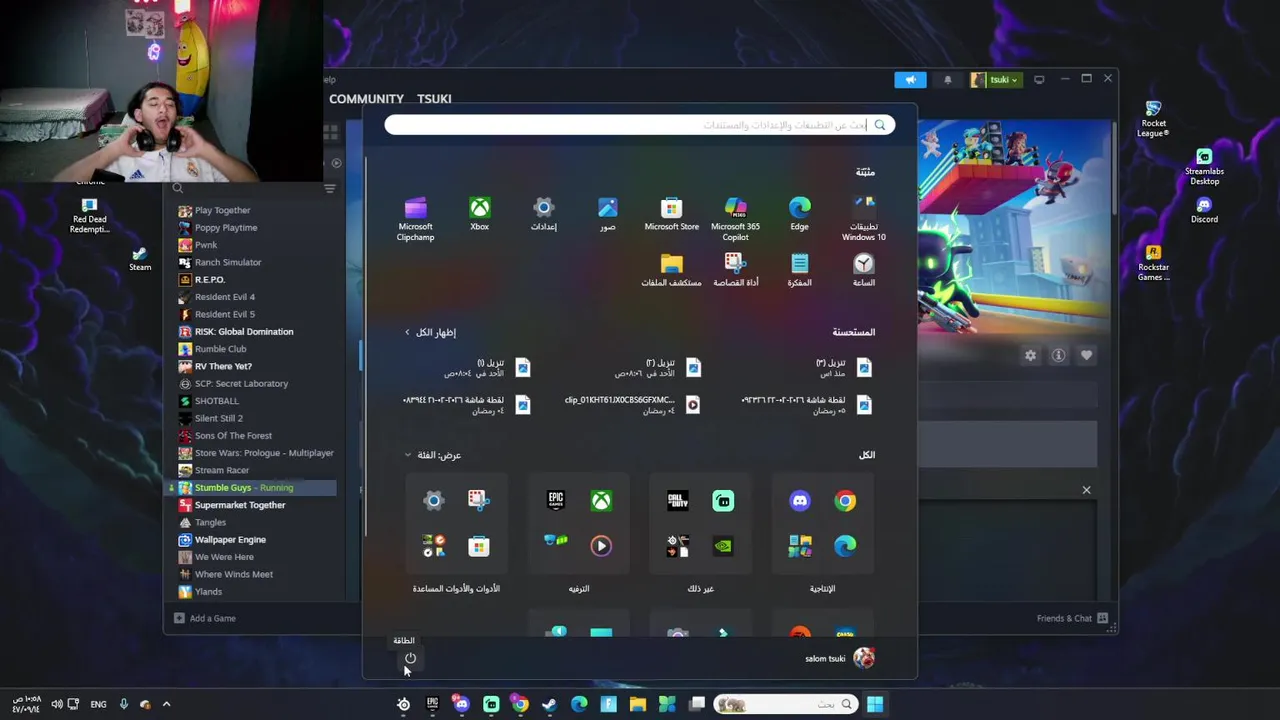Open Notepad from pinned apps
The width and height of the screenshot is (1280, 720).
click(x=800, y=270)
